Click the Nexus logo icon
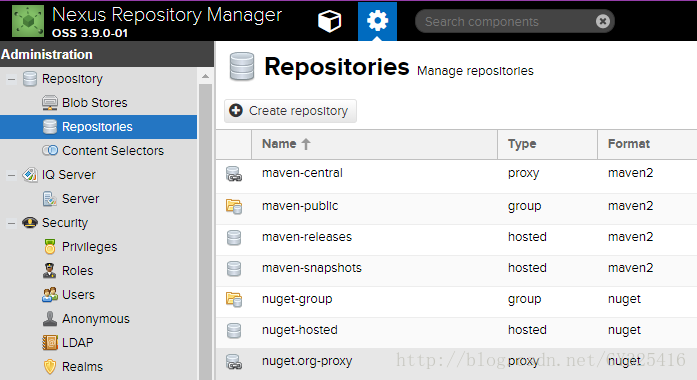697x380 pixels. point(28,21)
